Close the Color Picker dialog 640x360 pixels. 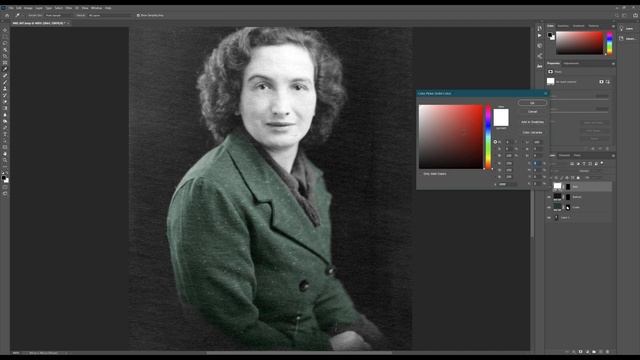pos(546,93)
